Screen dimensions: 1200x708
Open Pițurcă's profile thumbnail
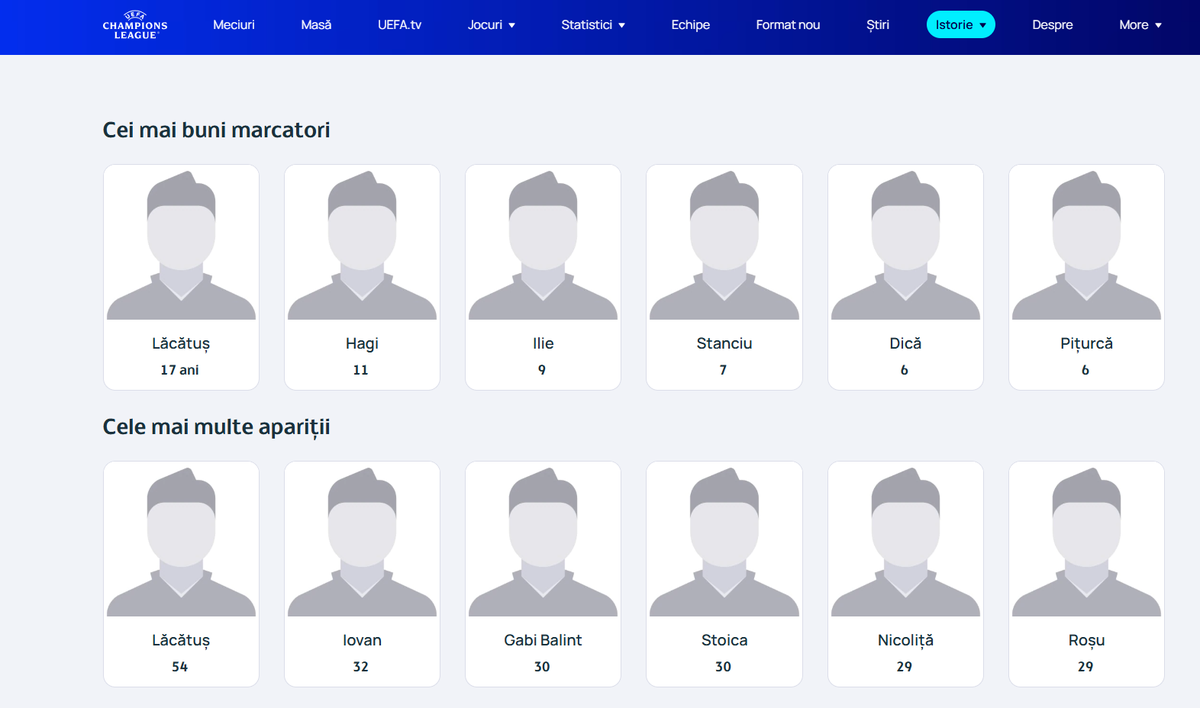tap(1086, 275)
